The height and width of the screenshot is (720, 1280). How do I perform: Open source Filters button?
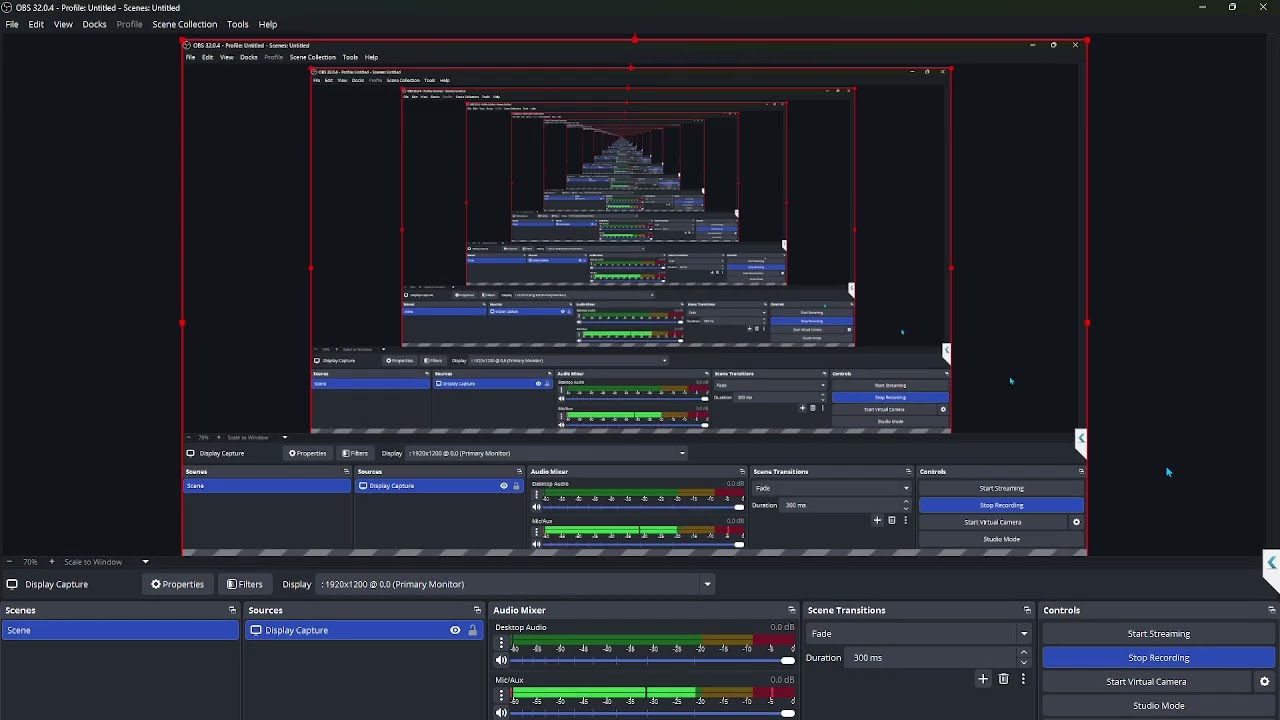coord(244,584)
